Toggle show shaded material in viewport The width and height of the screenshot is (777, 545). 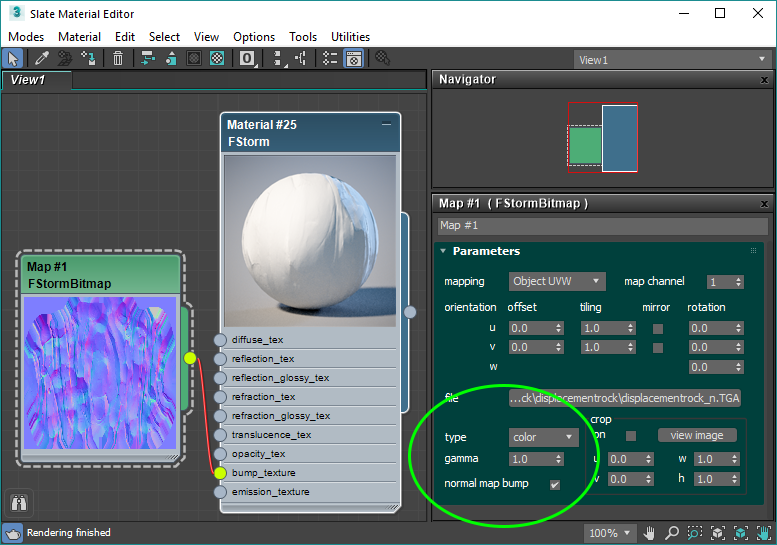point(194,58)
